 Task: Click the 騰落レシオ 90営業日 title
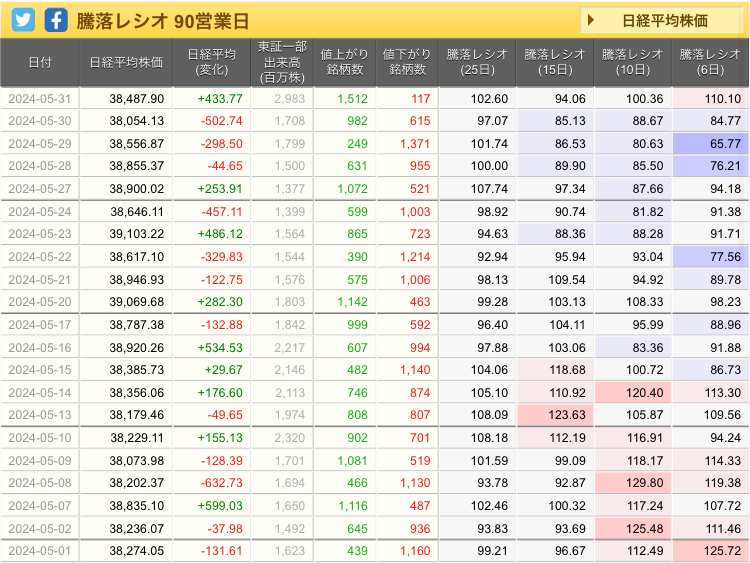coord(163,21)
